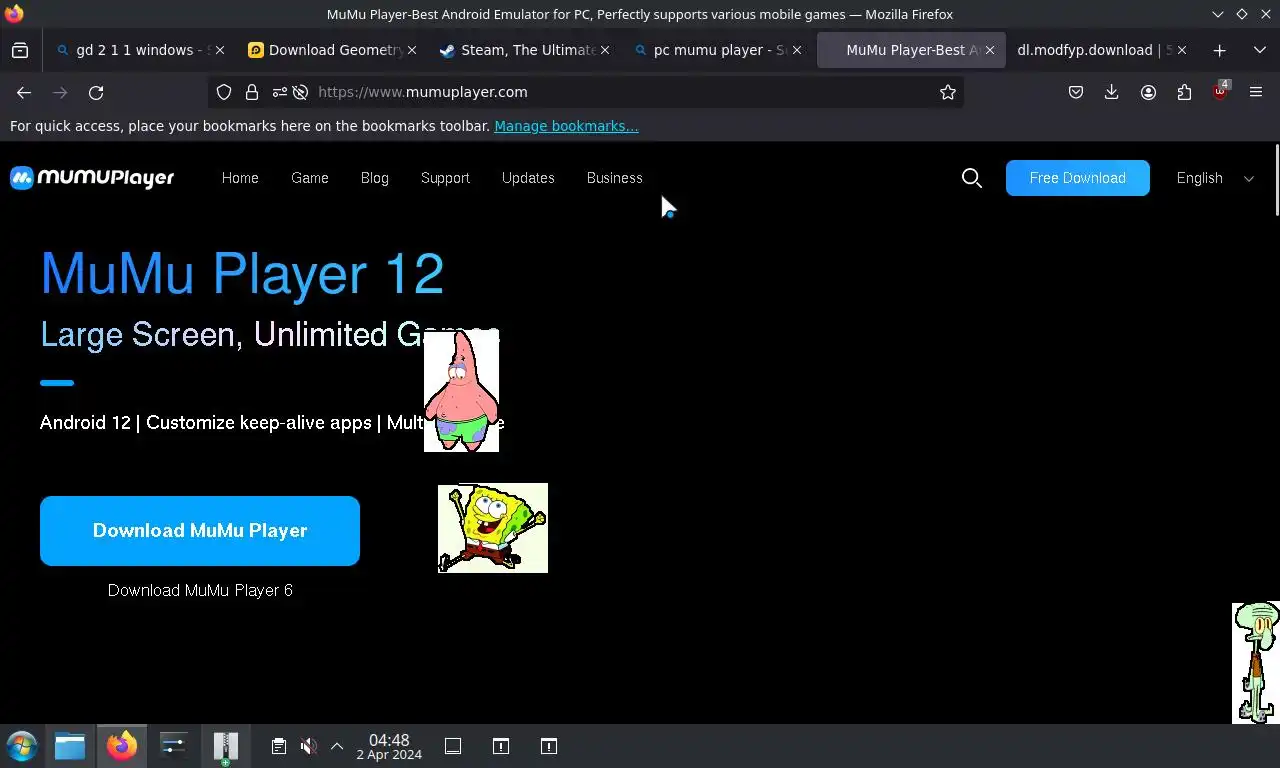Open the Firefox account icon
The width and height of the screenshot is (1280, 768).
pyautogui.click(x=1148, y=92)
